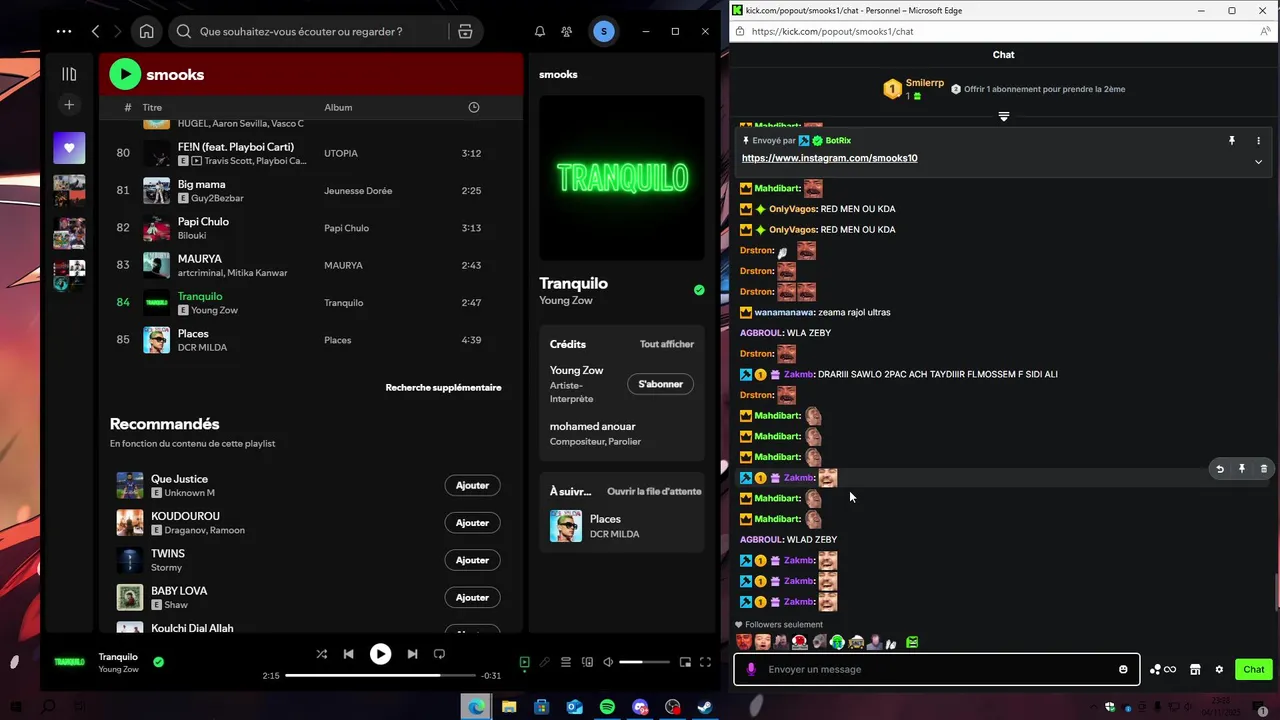
Task: Open Spotify mini player
Action: 685,662
